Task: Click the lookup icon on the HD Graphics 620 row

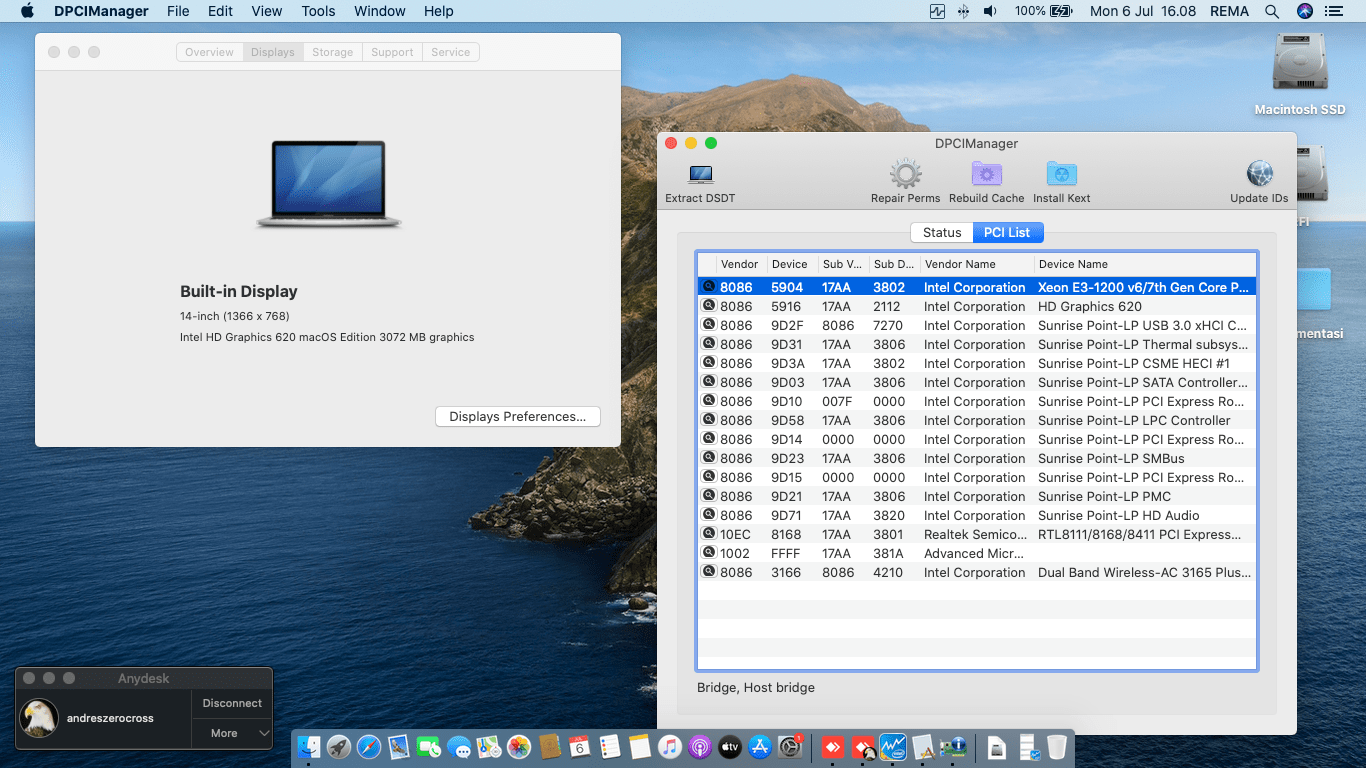Action: 709,306
